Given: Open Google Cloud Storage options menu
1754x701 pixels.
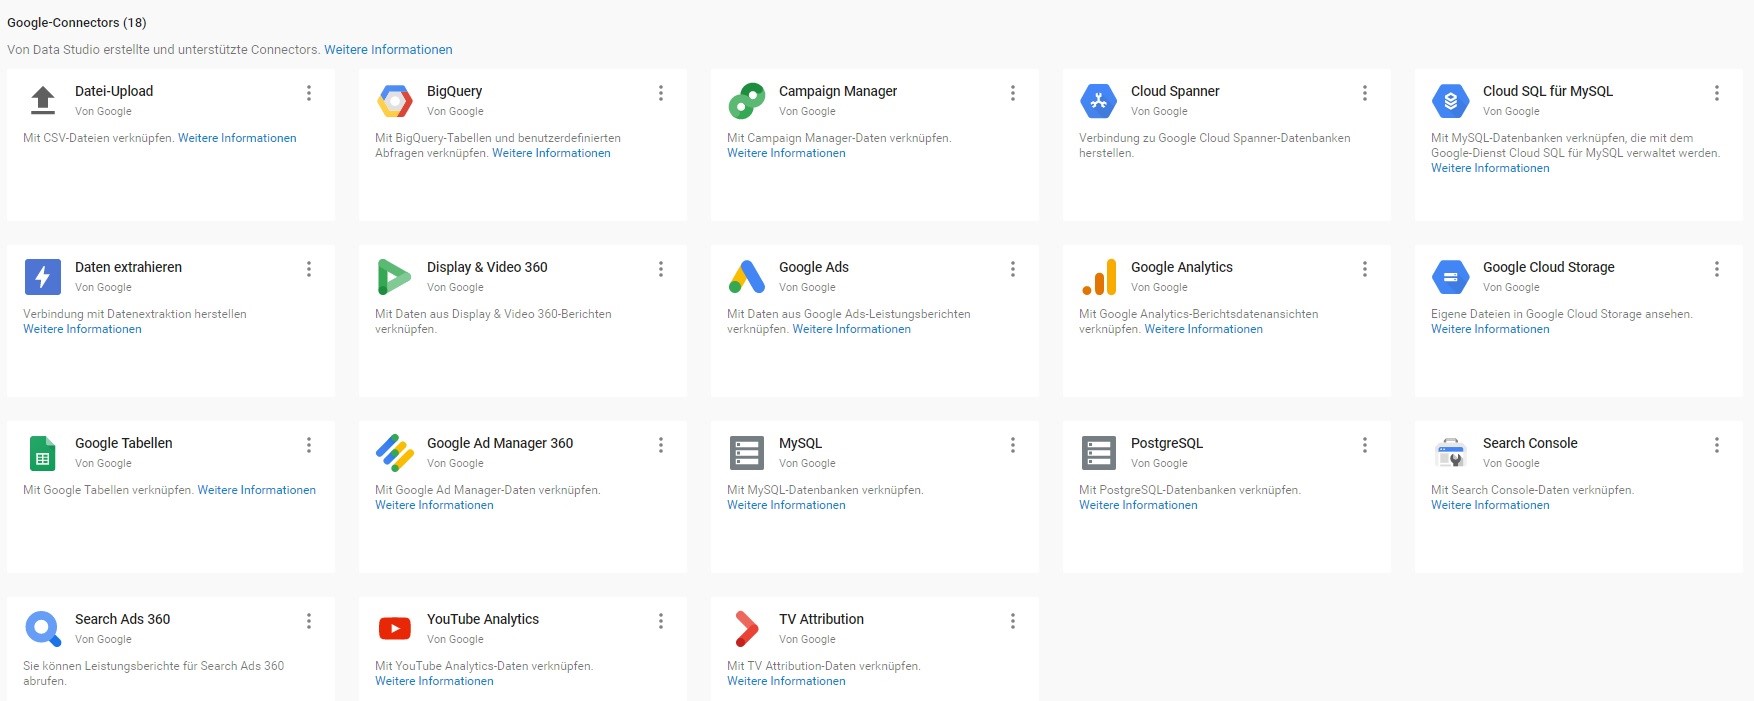Looking at the screenshot, I should (x=1717, y=269).
